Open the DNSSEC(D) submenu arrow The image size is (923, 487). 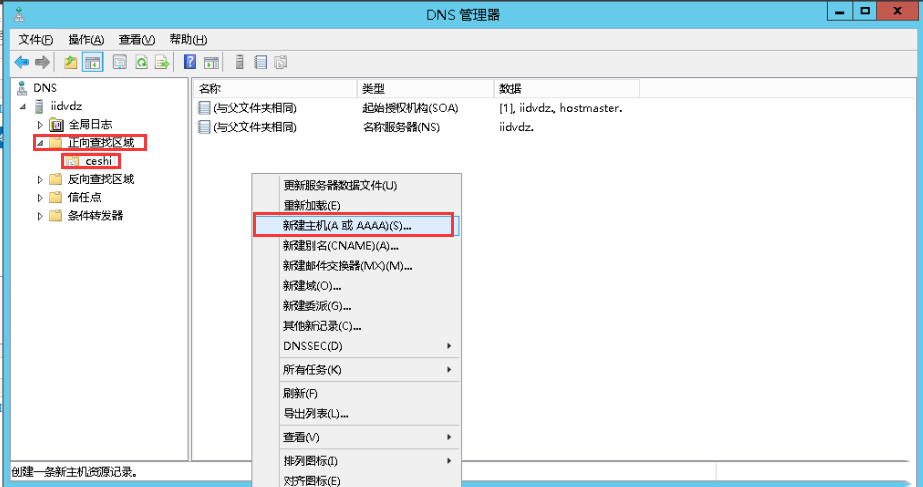pyautogui.click(x=449, y=346)
